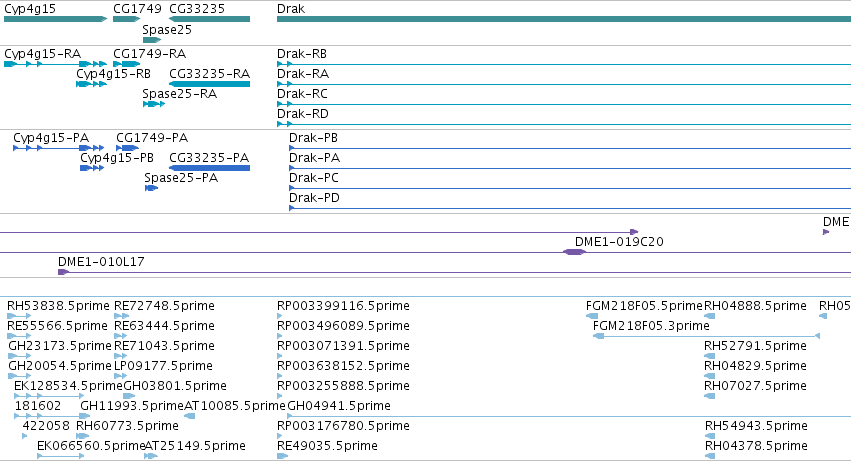
Task: Click protein Drak-PA
Action: (x=314, y=158)
